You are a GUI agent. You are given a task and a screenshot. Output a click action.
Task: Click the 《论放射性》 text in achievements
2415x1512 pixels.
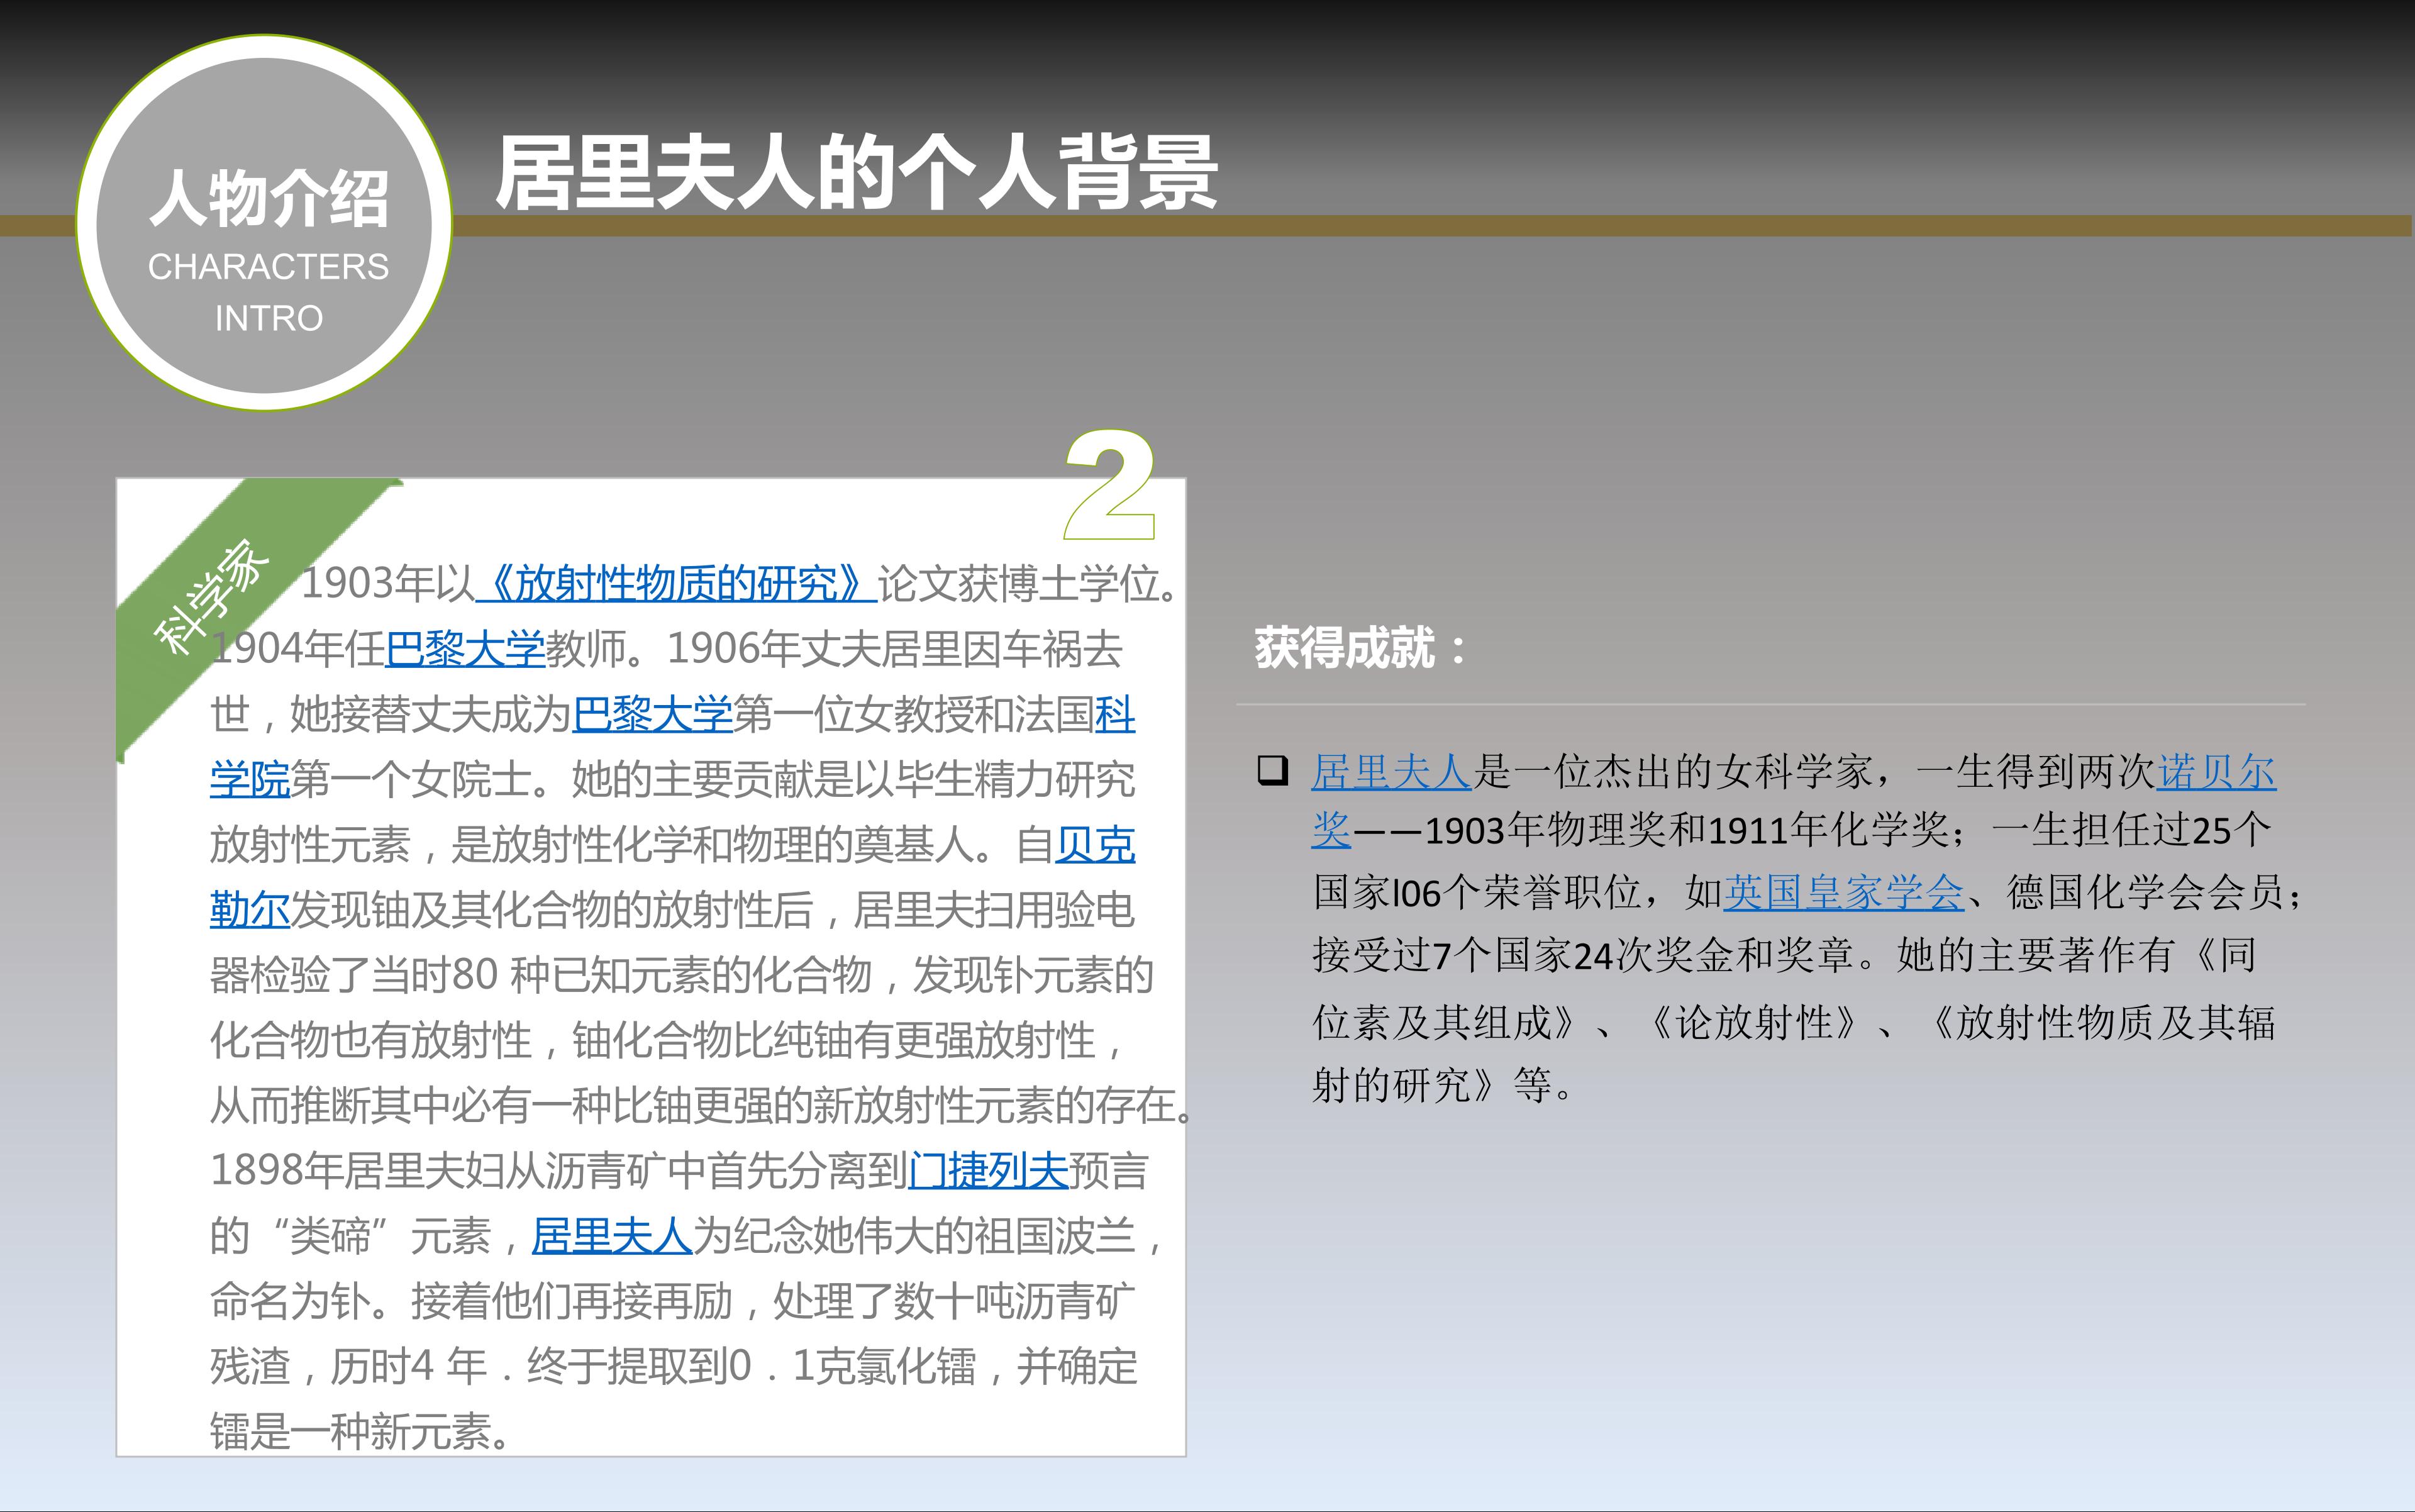[x=1754, y=1022]
